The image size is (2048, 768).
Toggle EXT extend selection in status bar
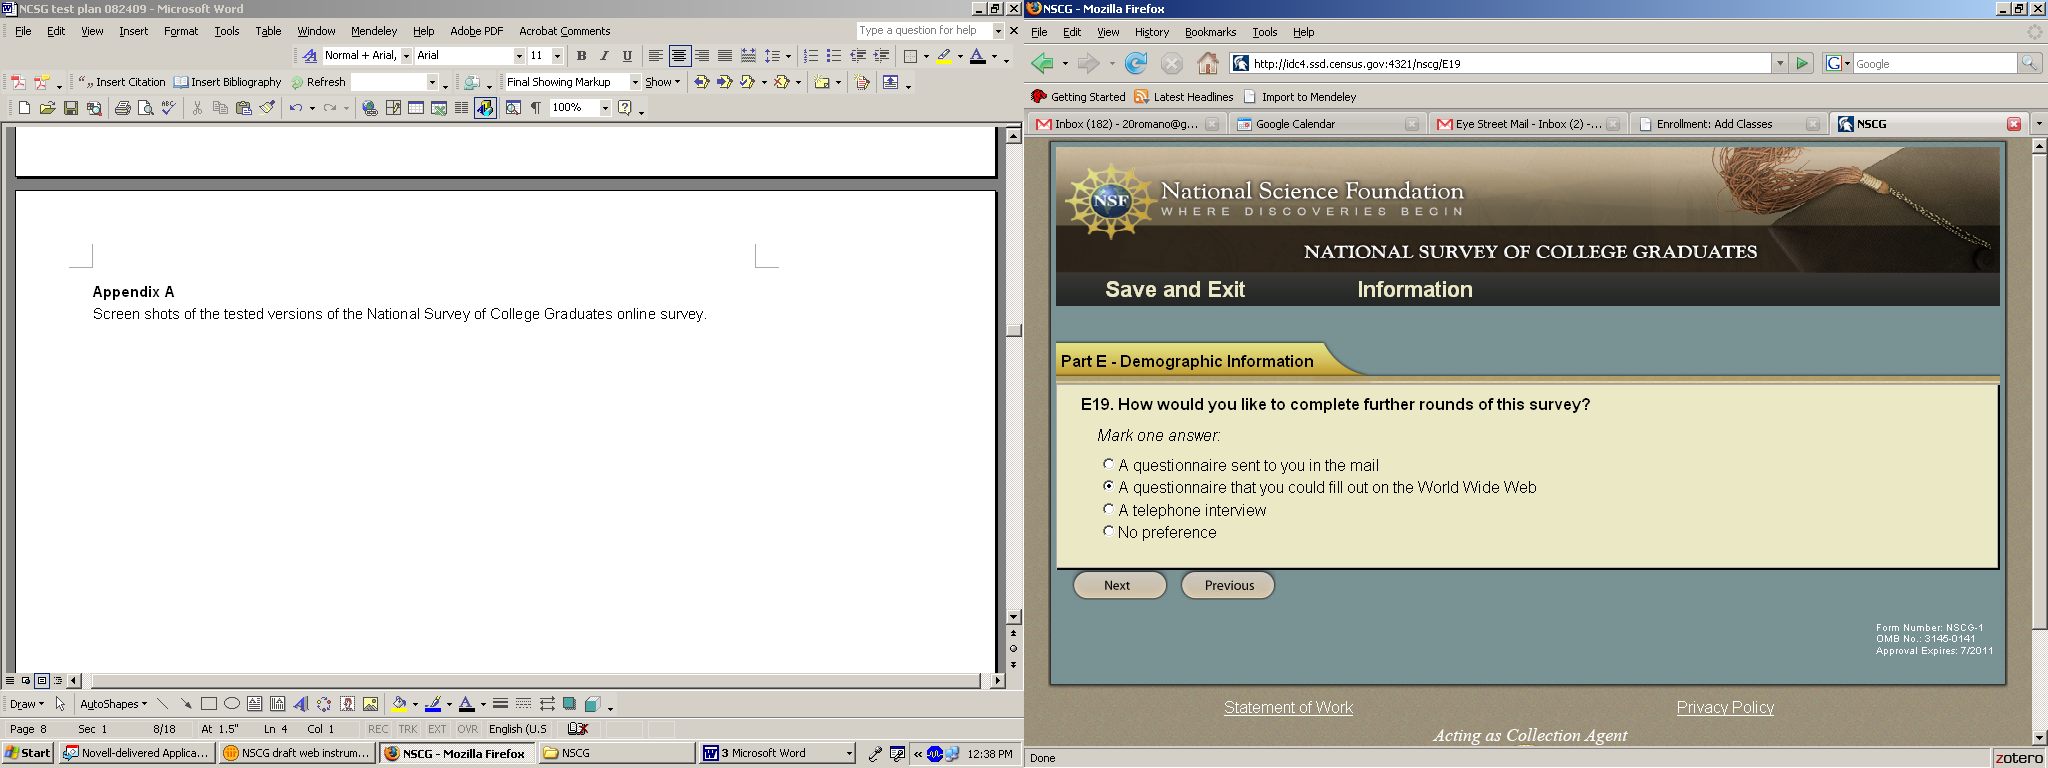point(437,730)
